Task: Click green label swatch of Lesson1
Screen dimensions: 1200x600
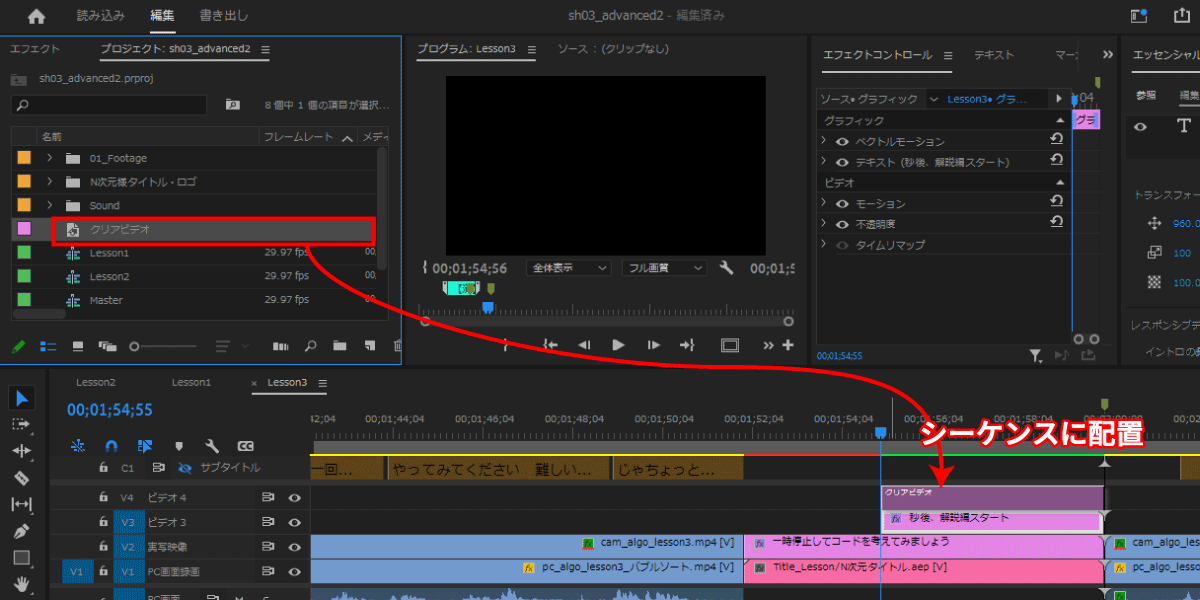Action: 24,253
